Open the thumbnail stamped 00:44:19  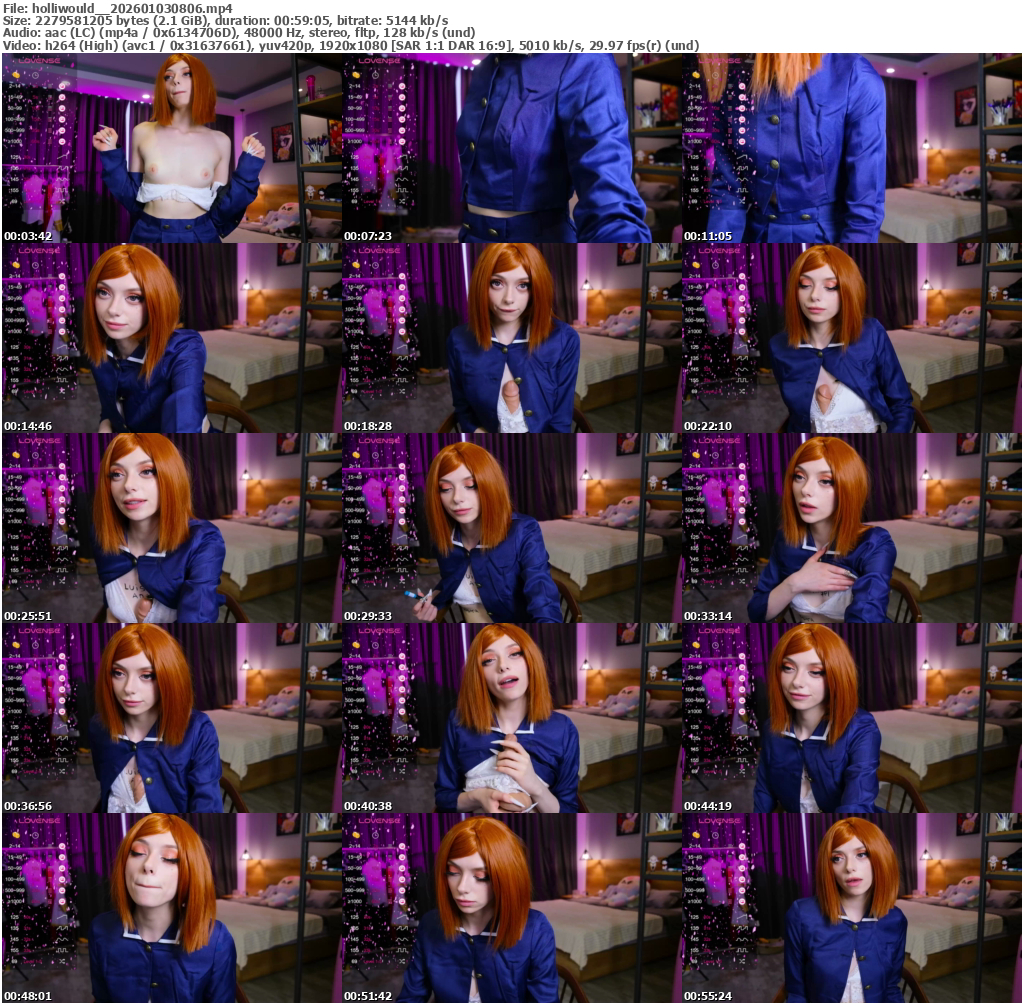click(x=852, y=718)
